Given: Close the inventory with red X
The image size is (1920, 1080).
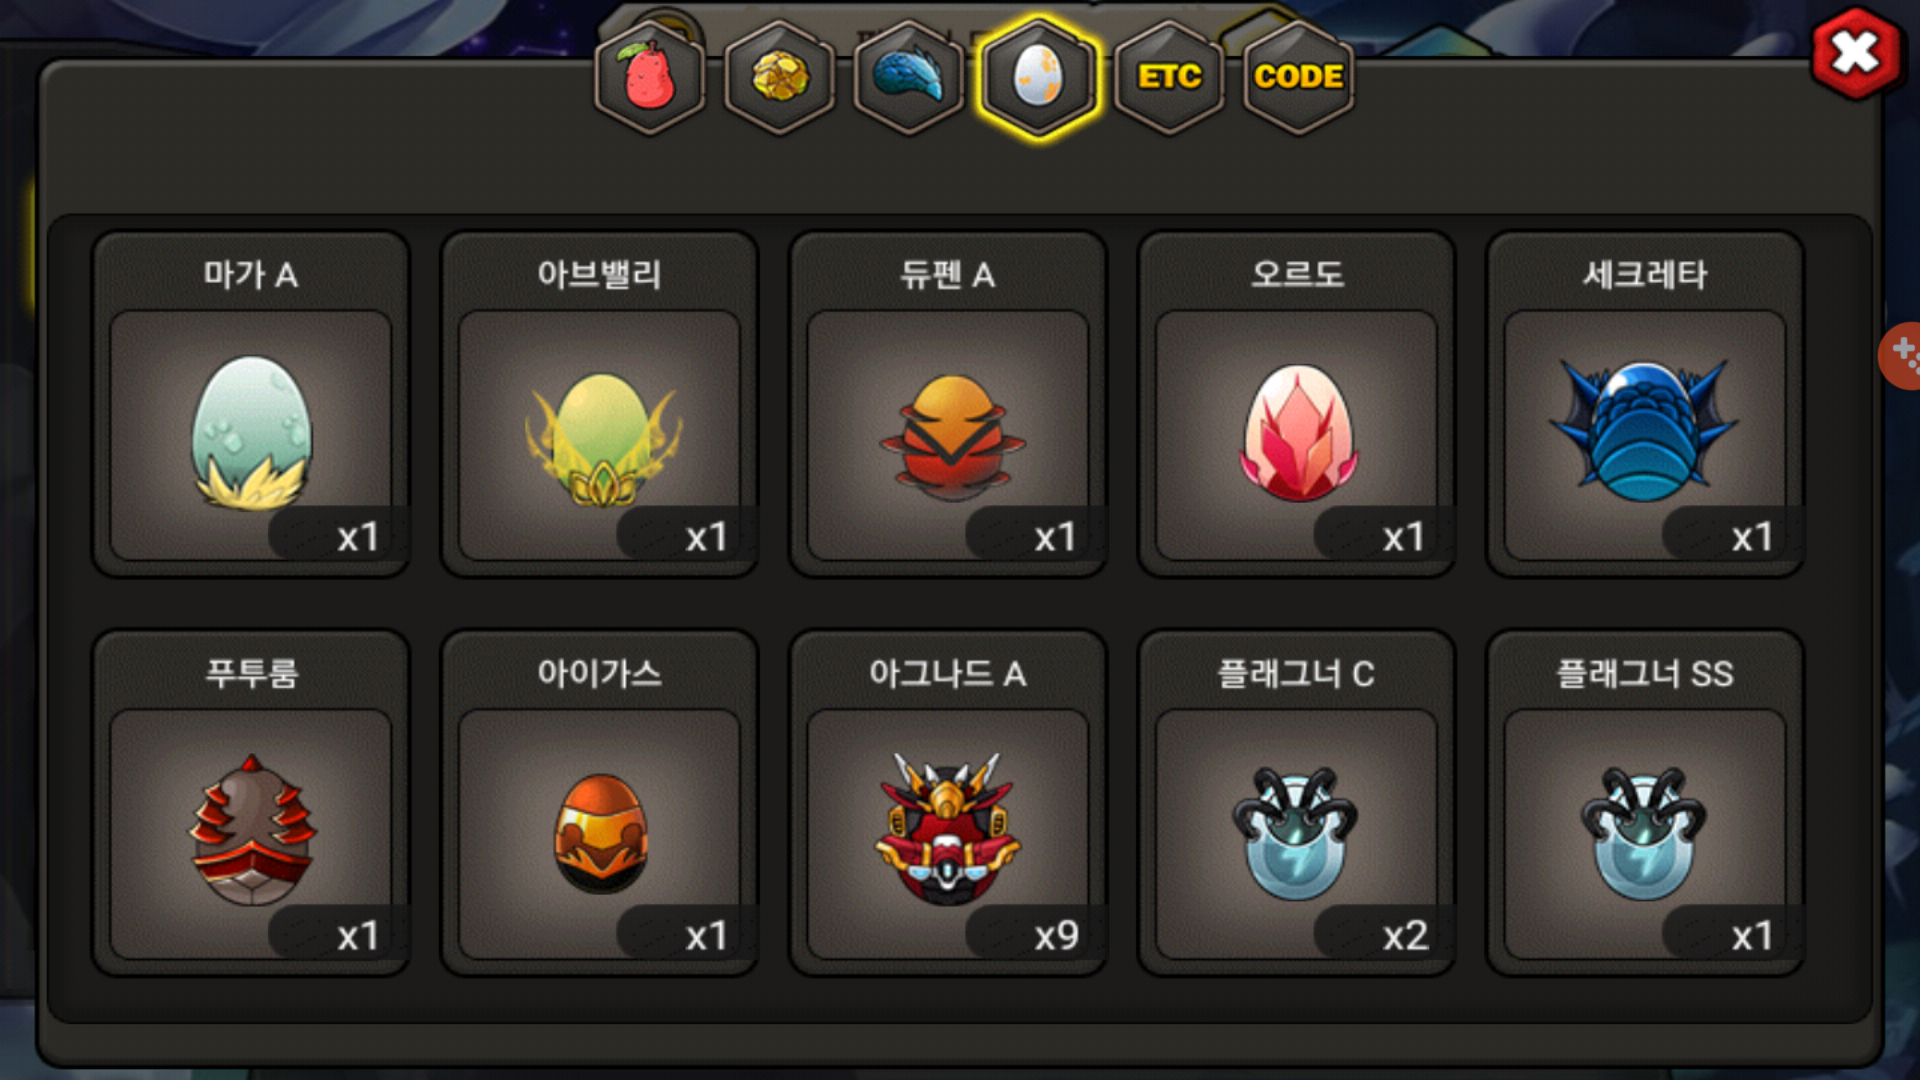Looking at the screenshot, I should point(1856,53).
